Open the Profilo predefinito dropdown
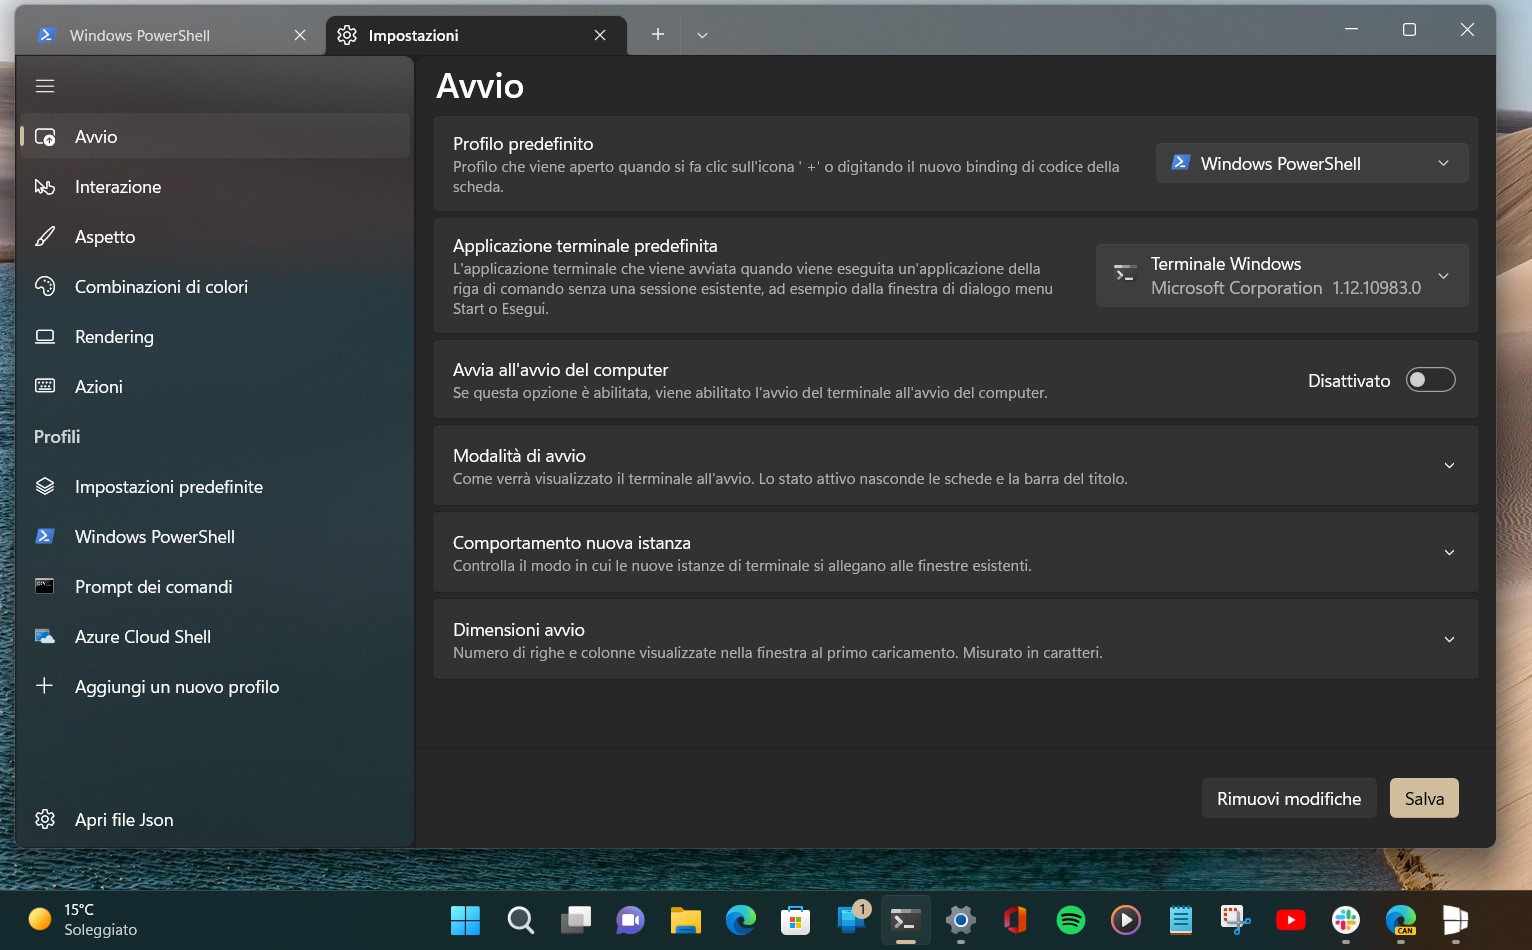 [x=1312, y=163]
